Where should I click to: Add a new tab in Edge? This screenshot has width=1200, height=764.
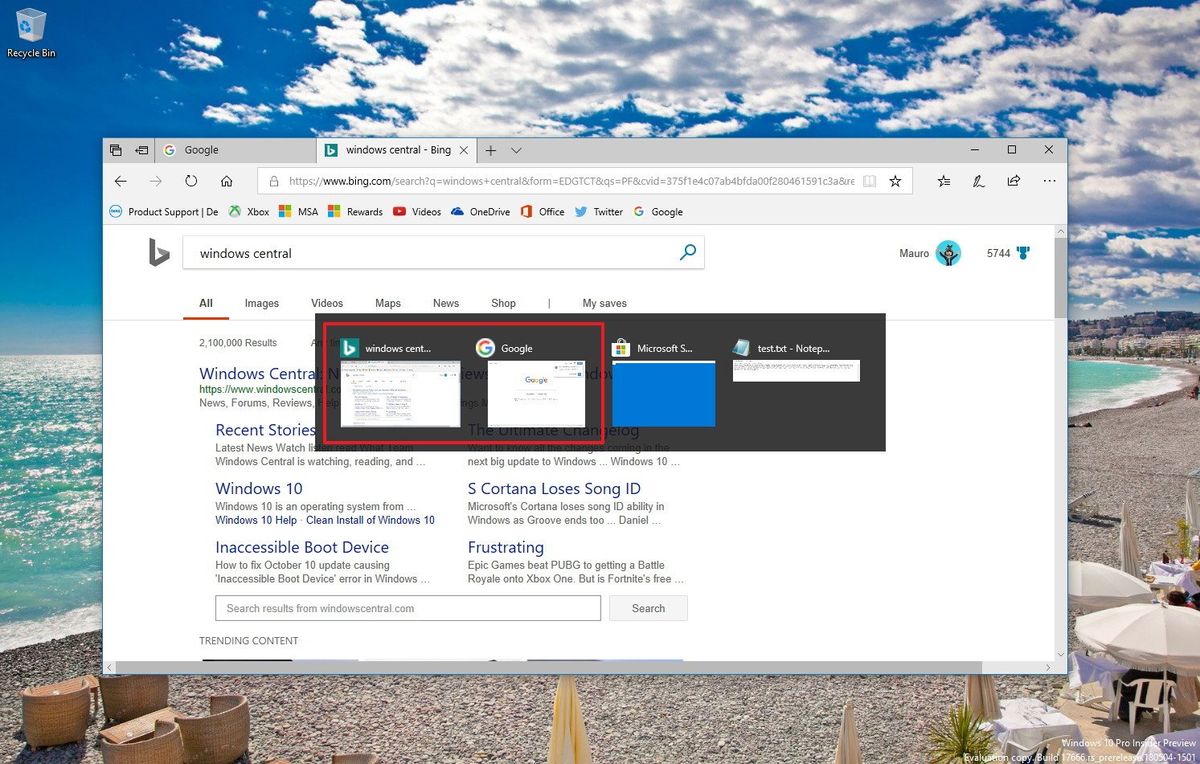click(x=491, y=150)
